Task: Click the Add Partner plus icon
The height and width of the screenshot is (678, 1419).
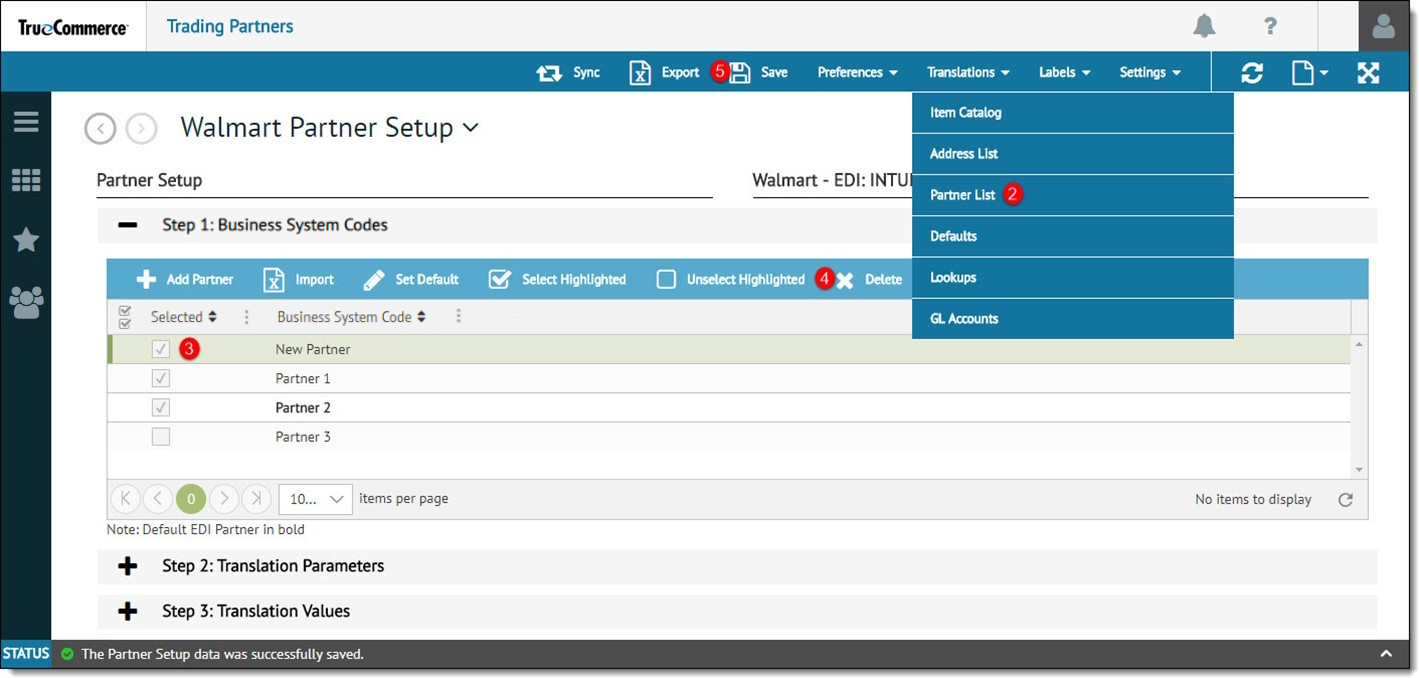Action: (147, 279)
